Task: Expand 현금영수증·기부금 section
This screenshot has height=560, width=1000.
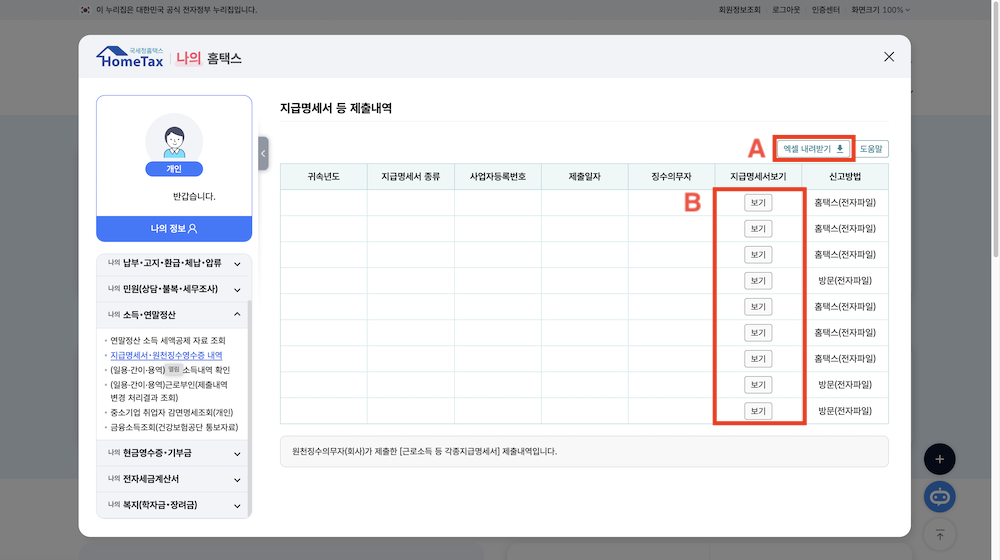Action: [174, 453]
